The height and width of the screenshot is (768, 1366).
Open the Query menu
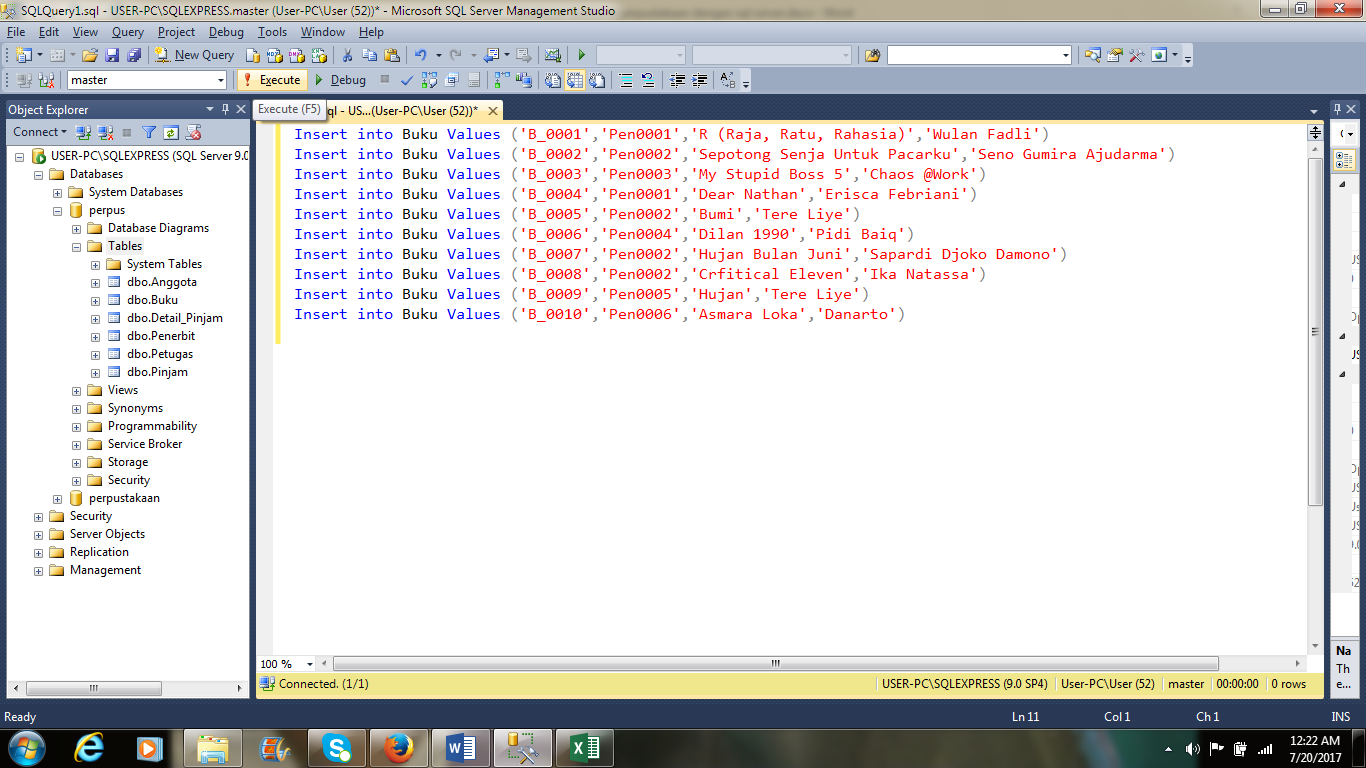click(127, 31)
